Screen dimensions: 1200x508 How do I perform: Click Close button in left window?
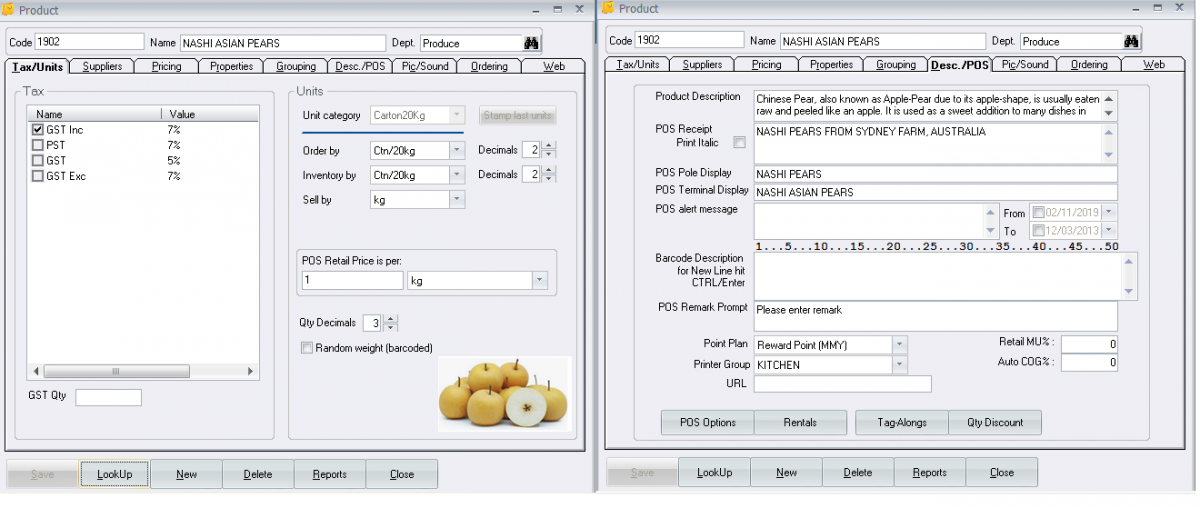tap(402, 474)
